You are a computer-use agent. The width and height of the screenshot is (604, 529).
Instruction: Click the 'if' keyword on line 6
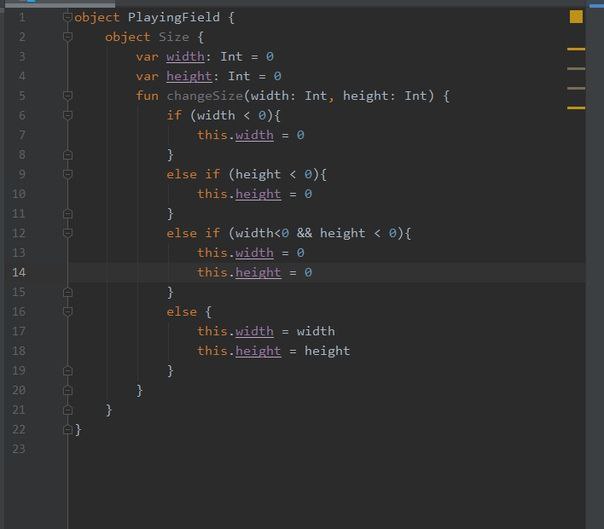tap(174, 115)
